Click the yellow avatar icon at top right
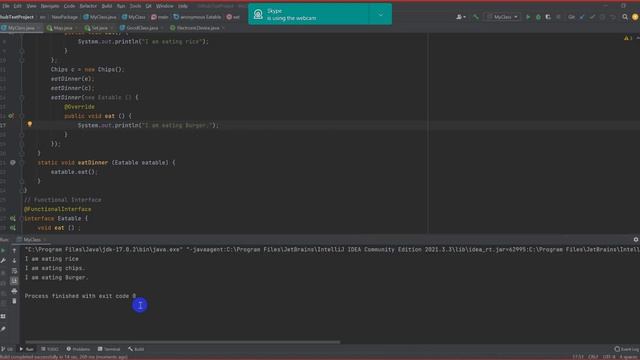The image size is (640, 360). tap(635, 17)
